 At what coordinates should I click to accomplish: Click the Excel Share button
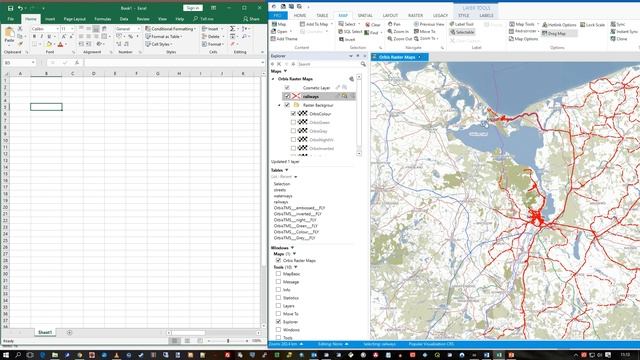251,19
